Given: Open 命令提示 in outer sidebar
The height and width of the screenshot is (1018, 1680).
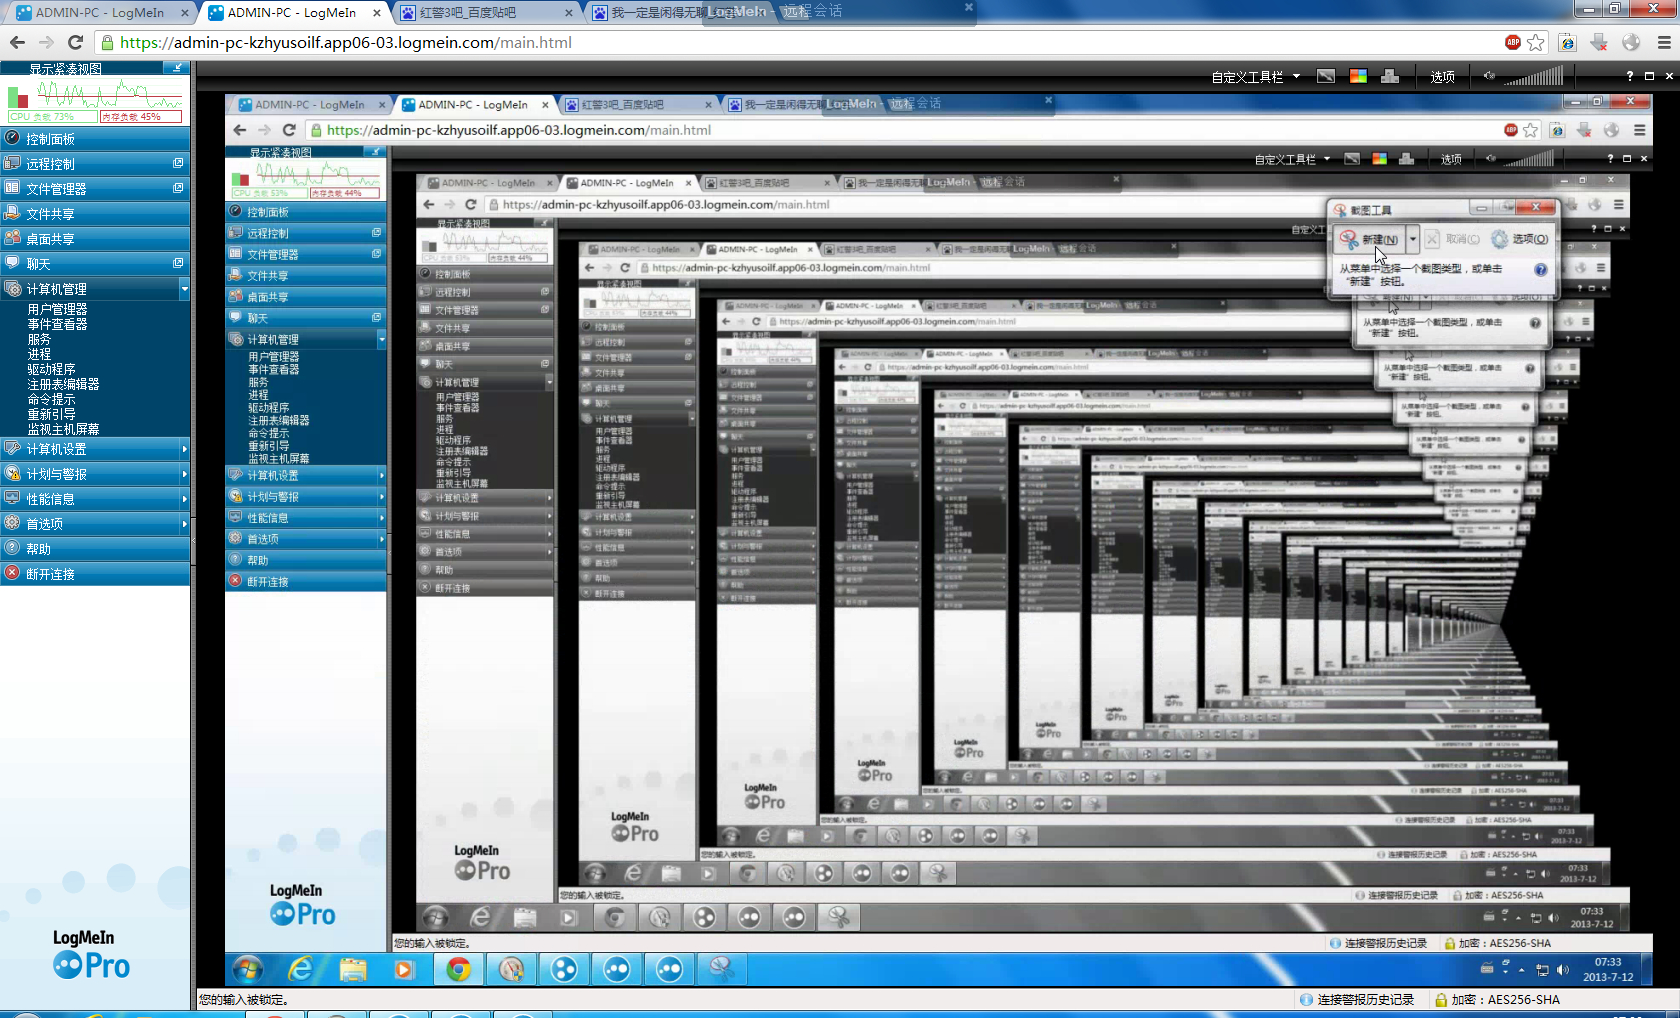Looking at the screenshot, I should pos(51,399).
